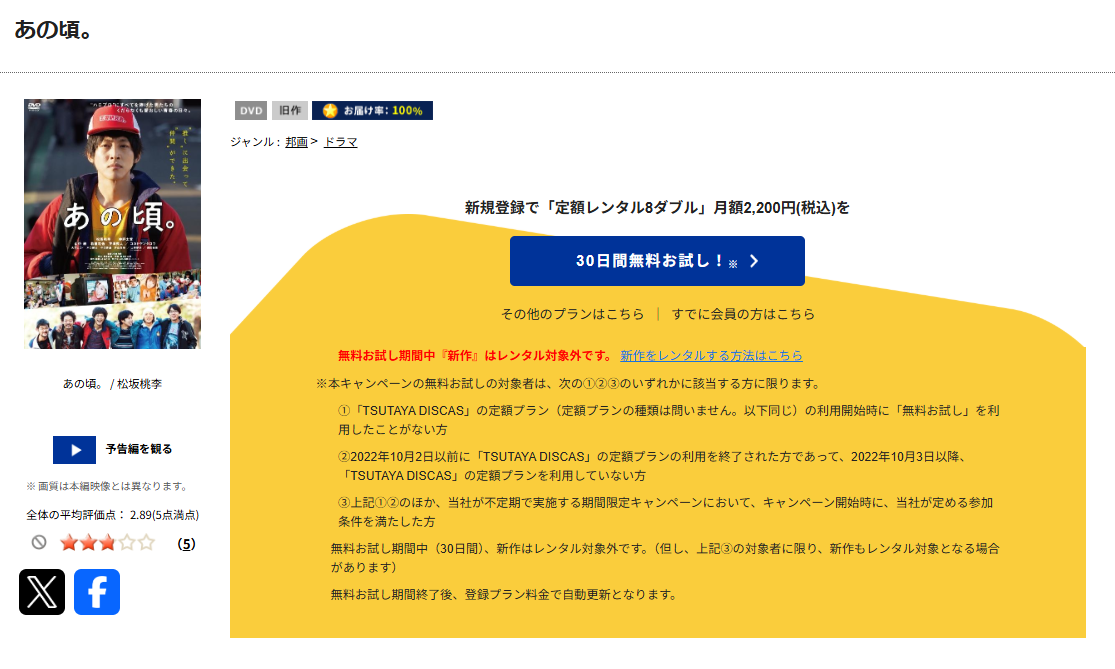Start the 30日間無料お試し trial button

(x=657, y=261)
